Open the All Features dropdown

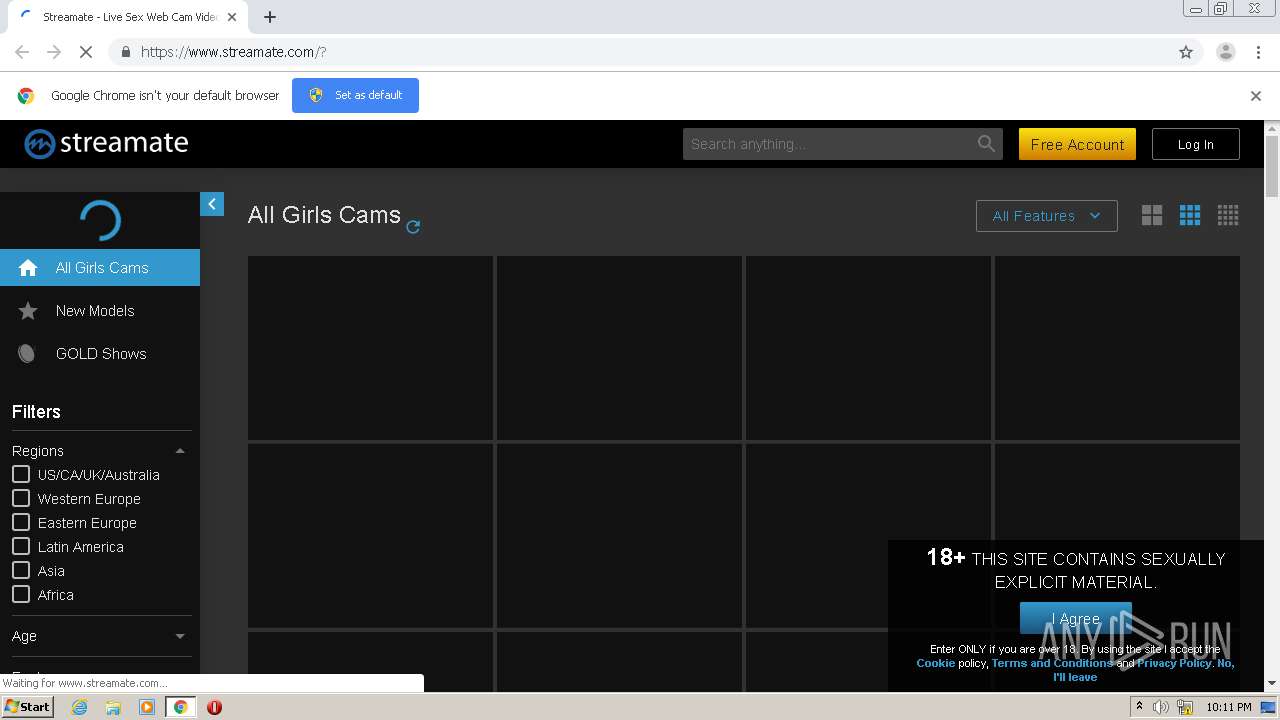pyautogui.click(x=1046, y=216)
